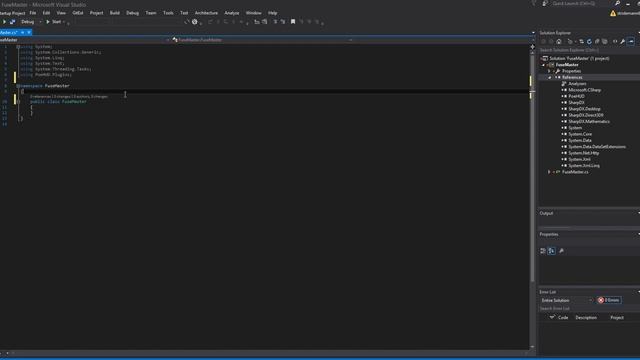Close the FuseMaster.cs editor tab
The image size is (640, 360).
coord(29,32)
